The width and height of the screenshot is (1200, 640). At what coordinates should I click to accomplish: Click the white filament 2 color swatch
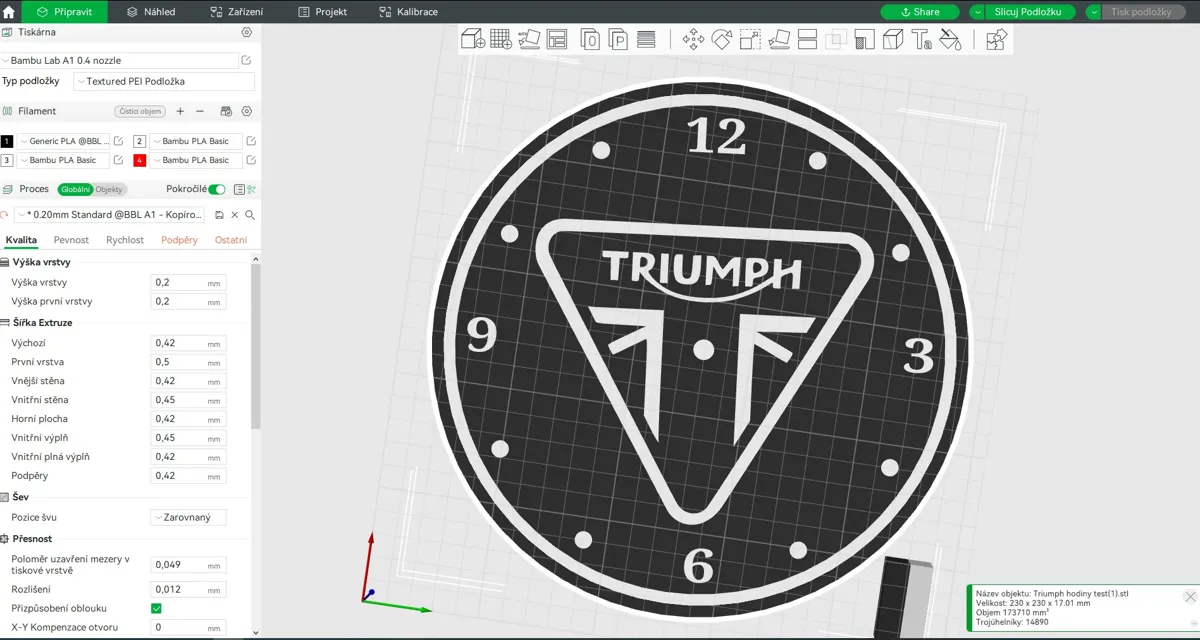click(x=140, y=141)
